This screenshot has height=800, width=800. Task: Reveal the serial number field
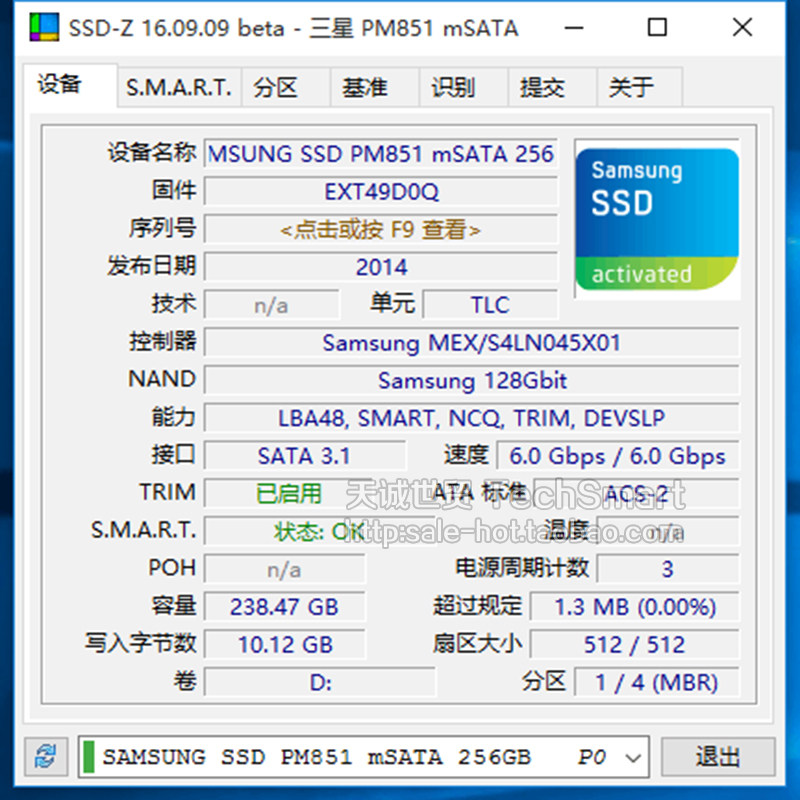(x=382, y=229)
